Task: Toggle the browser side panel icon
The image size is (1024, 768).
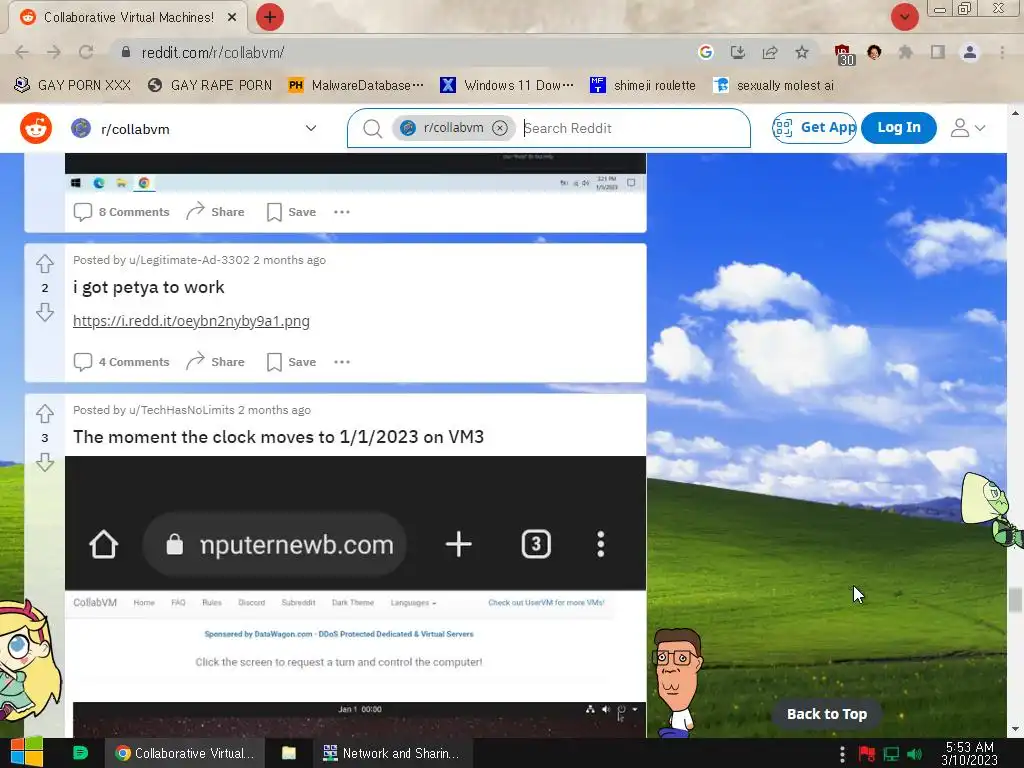Action: click(938, 52)
